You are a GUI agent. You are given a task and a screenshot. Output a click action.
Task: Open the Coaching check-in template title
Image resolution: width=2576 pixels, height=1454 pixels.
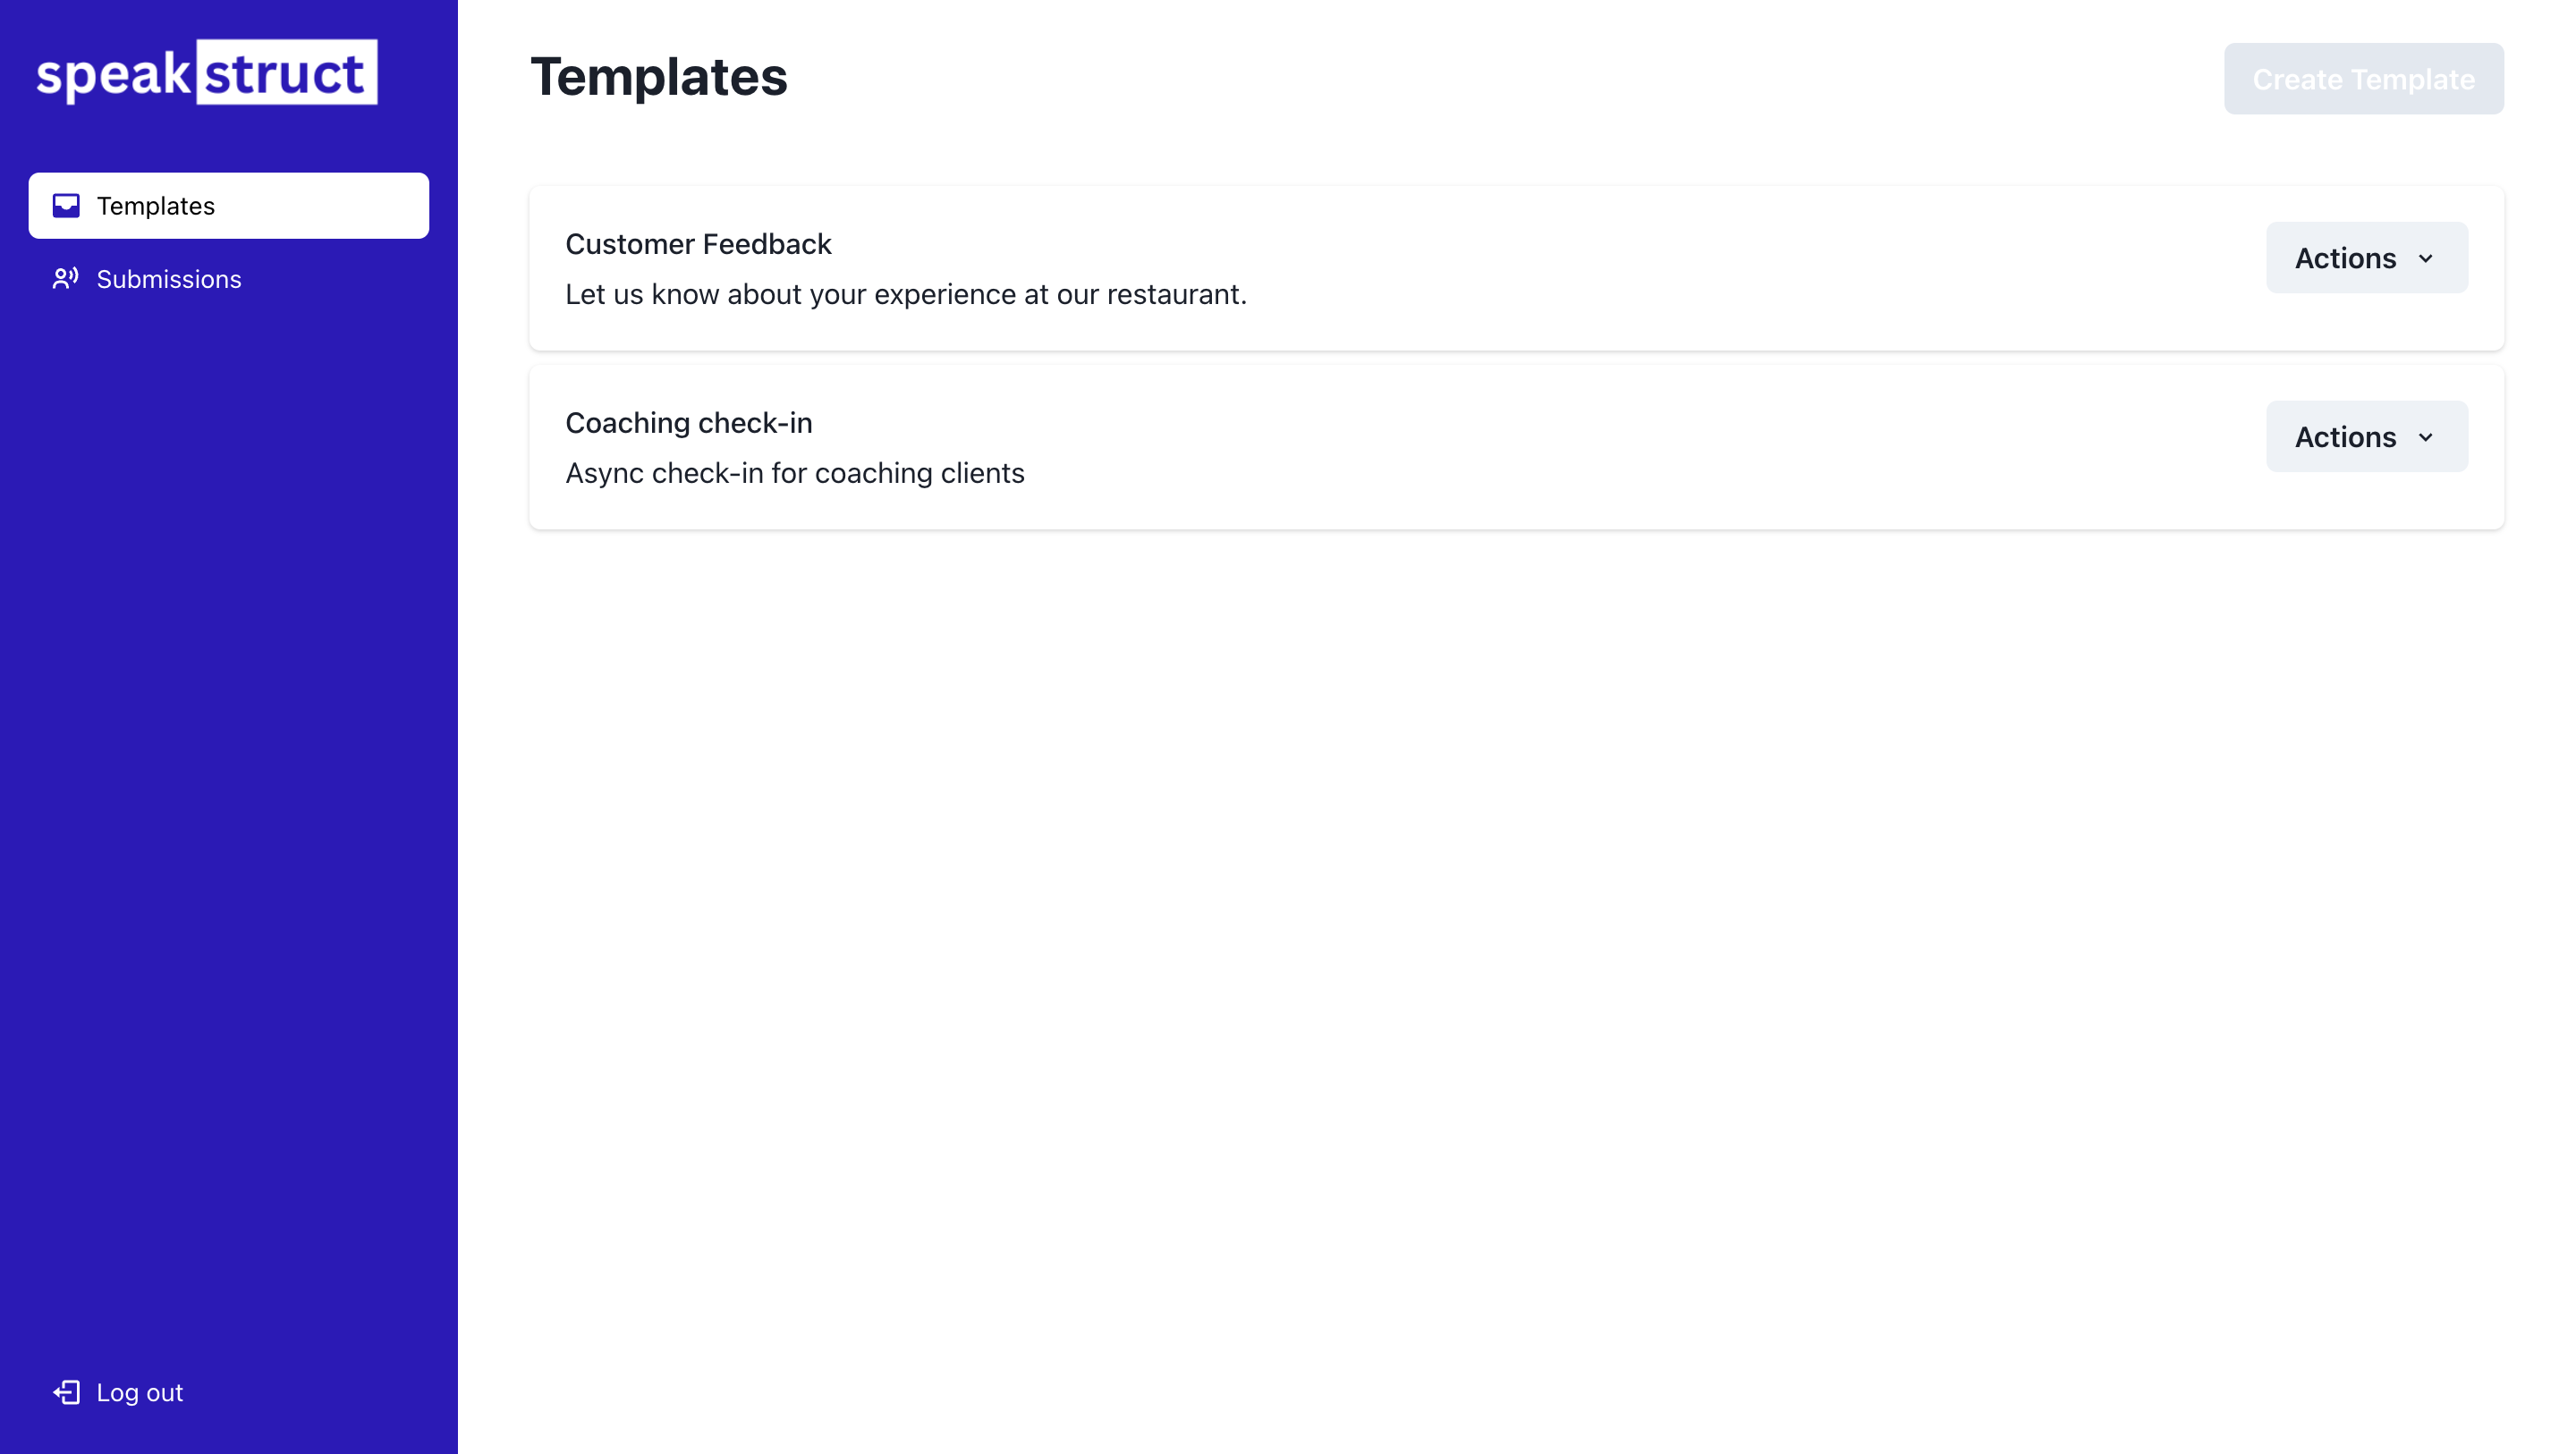click(x=689, y=423)
